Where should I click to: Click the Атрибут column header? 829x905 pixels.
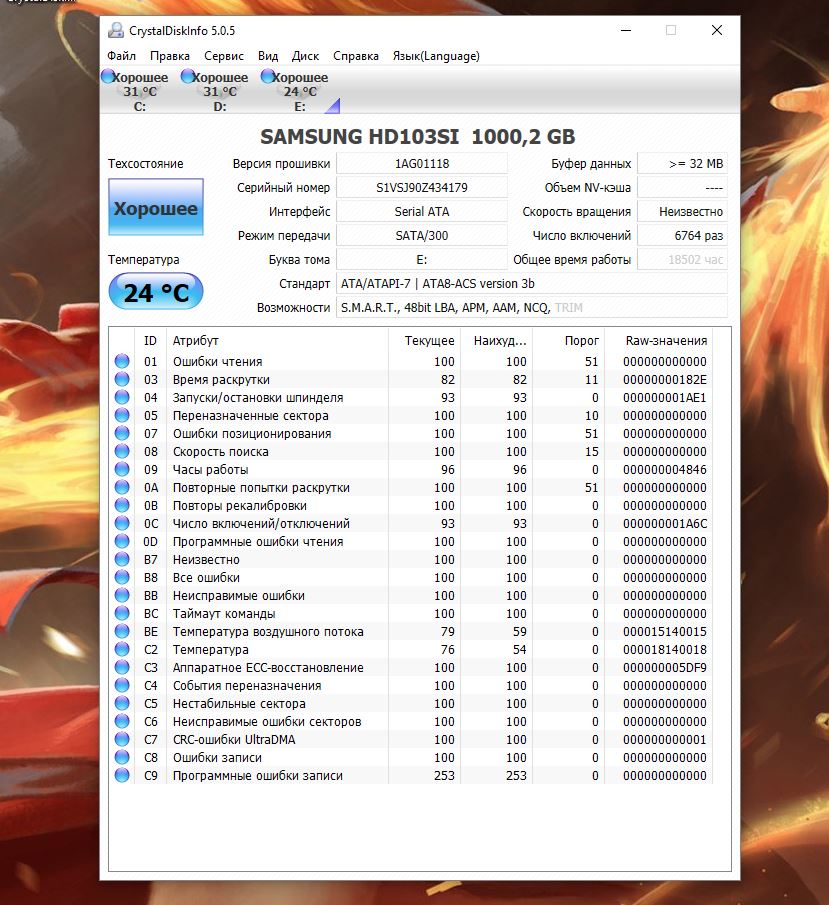[277, 341]
